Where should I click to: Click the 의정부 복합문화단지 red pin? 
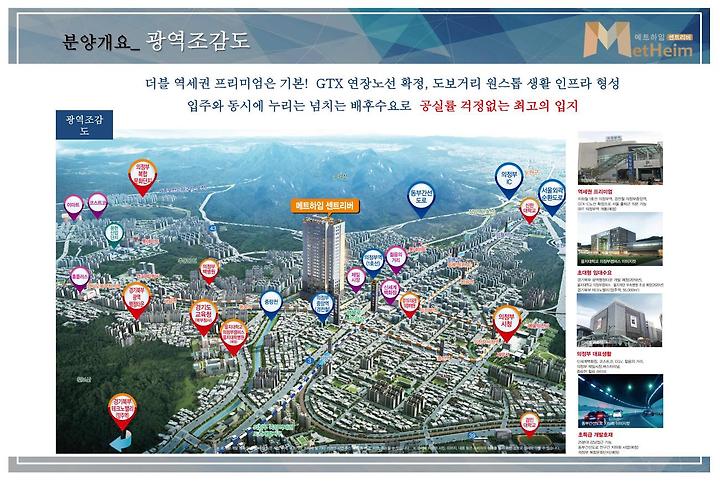(x=142, y=178)
